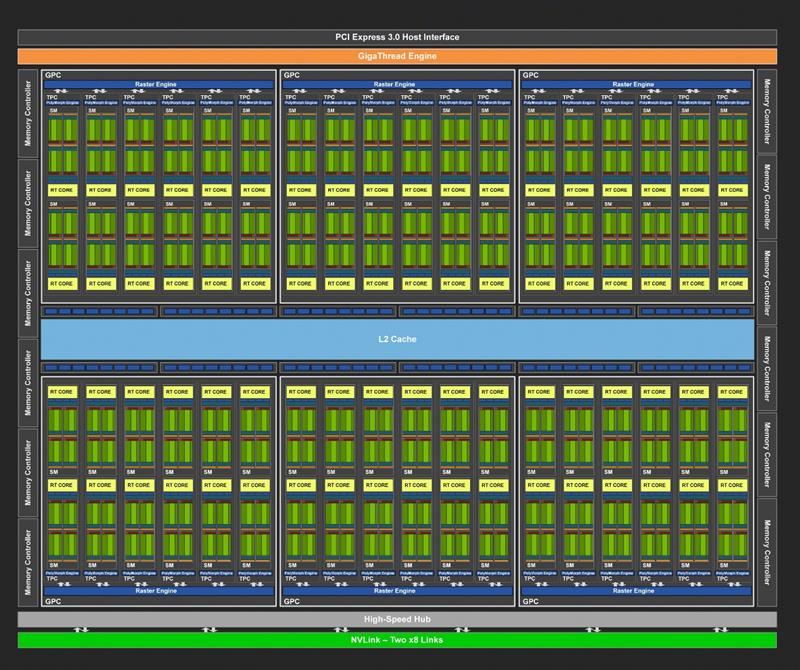Screen dimensions: 800x670
Task: Select the Raster Engine bar in bottom-middle GPC
Action: tap(397, 591)
